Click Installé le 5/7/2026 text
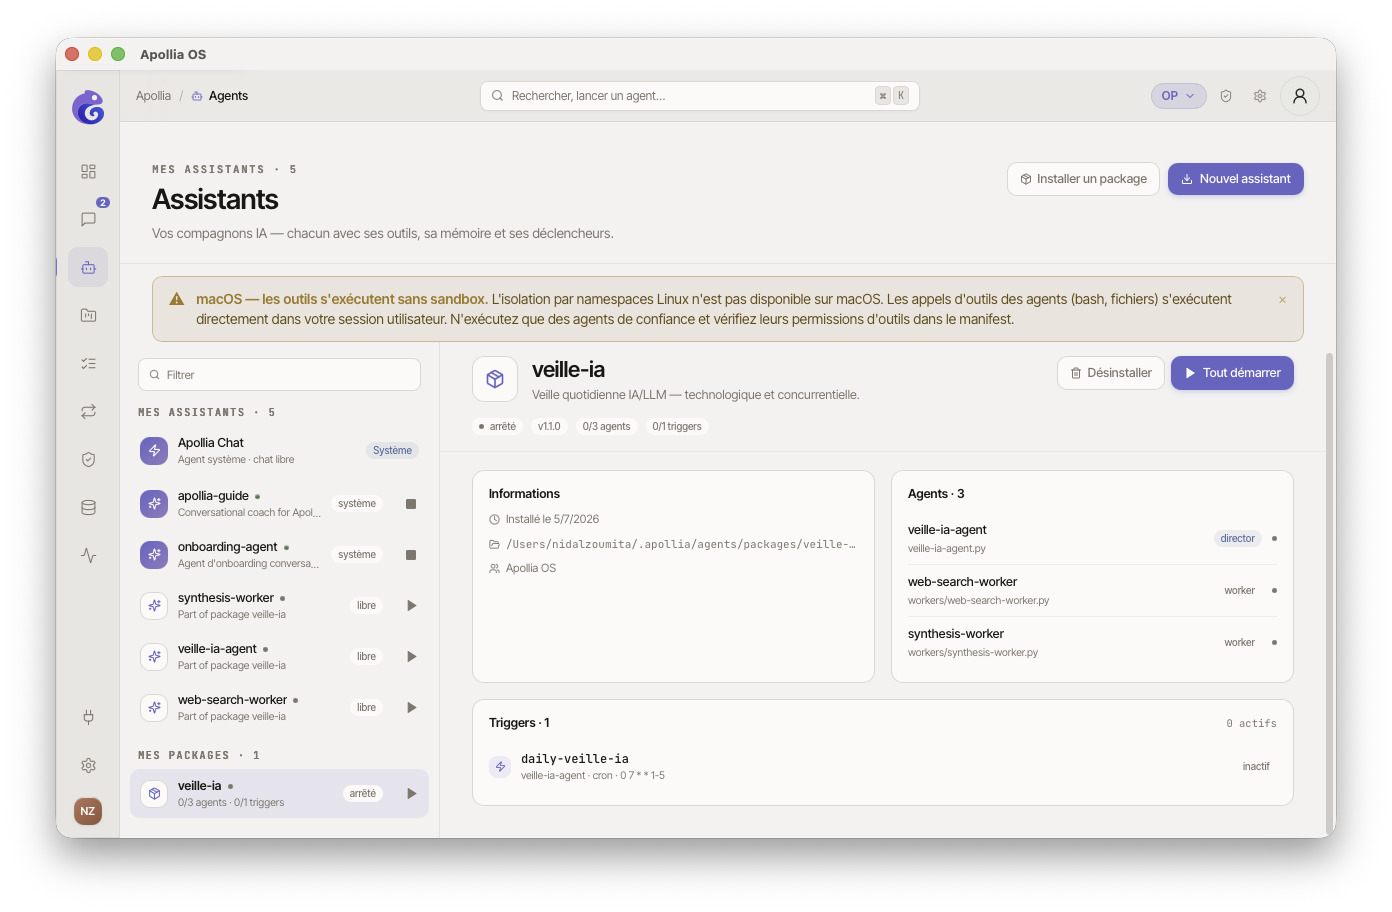The width and height of the screenshot is (1392, 912). (552, 519)
